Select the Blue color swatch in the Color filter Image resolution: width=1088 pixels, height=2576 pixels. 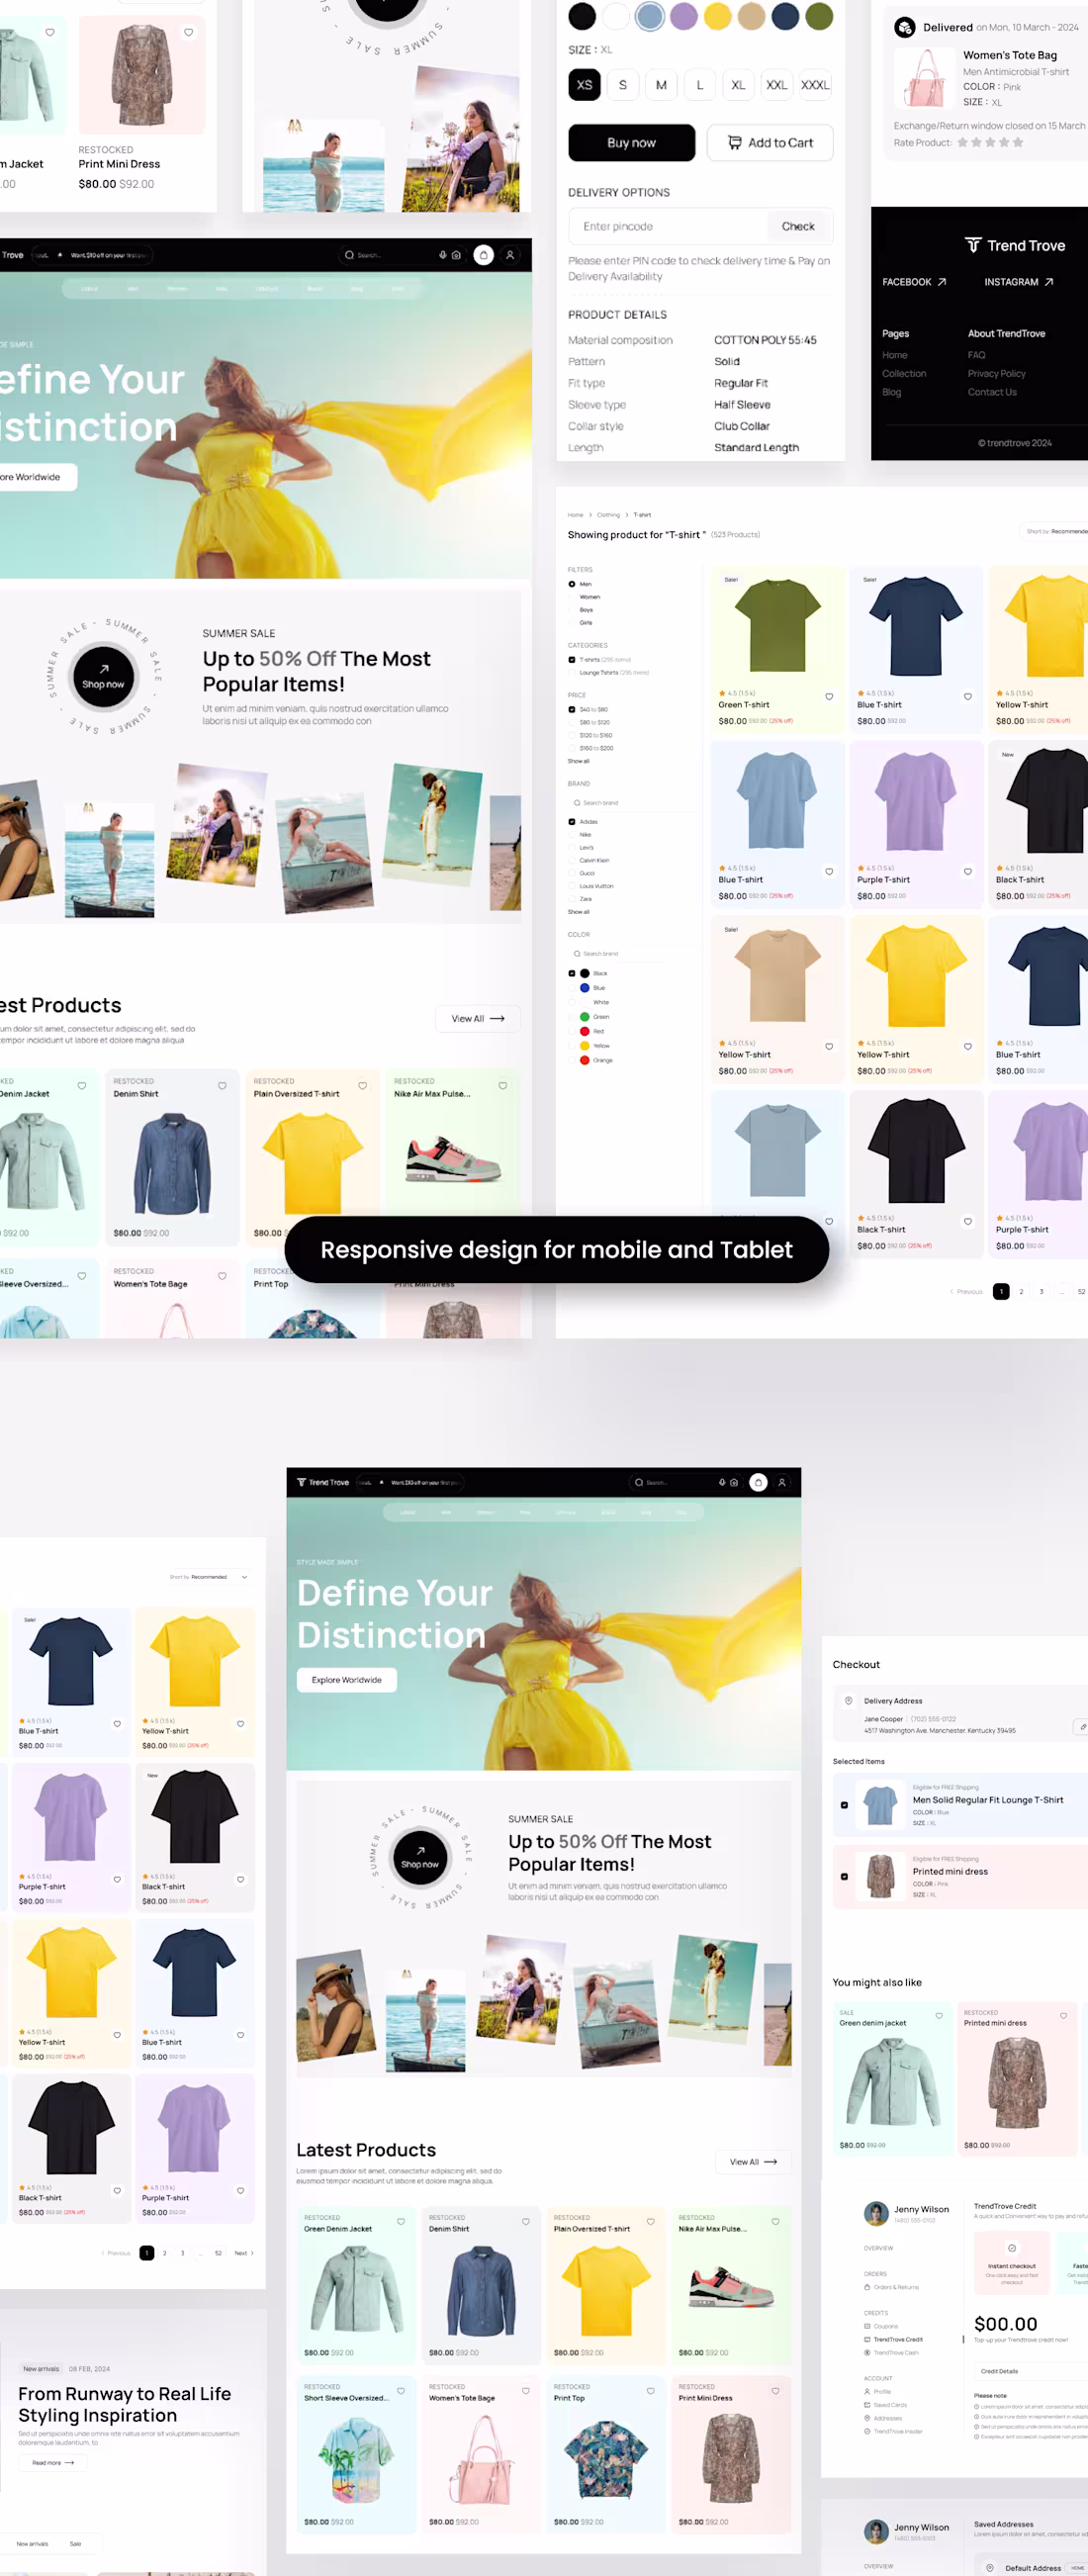click(x=585, y=988)
